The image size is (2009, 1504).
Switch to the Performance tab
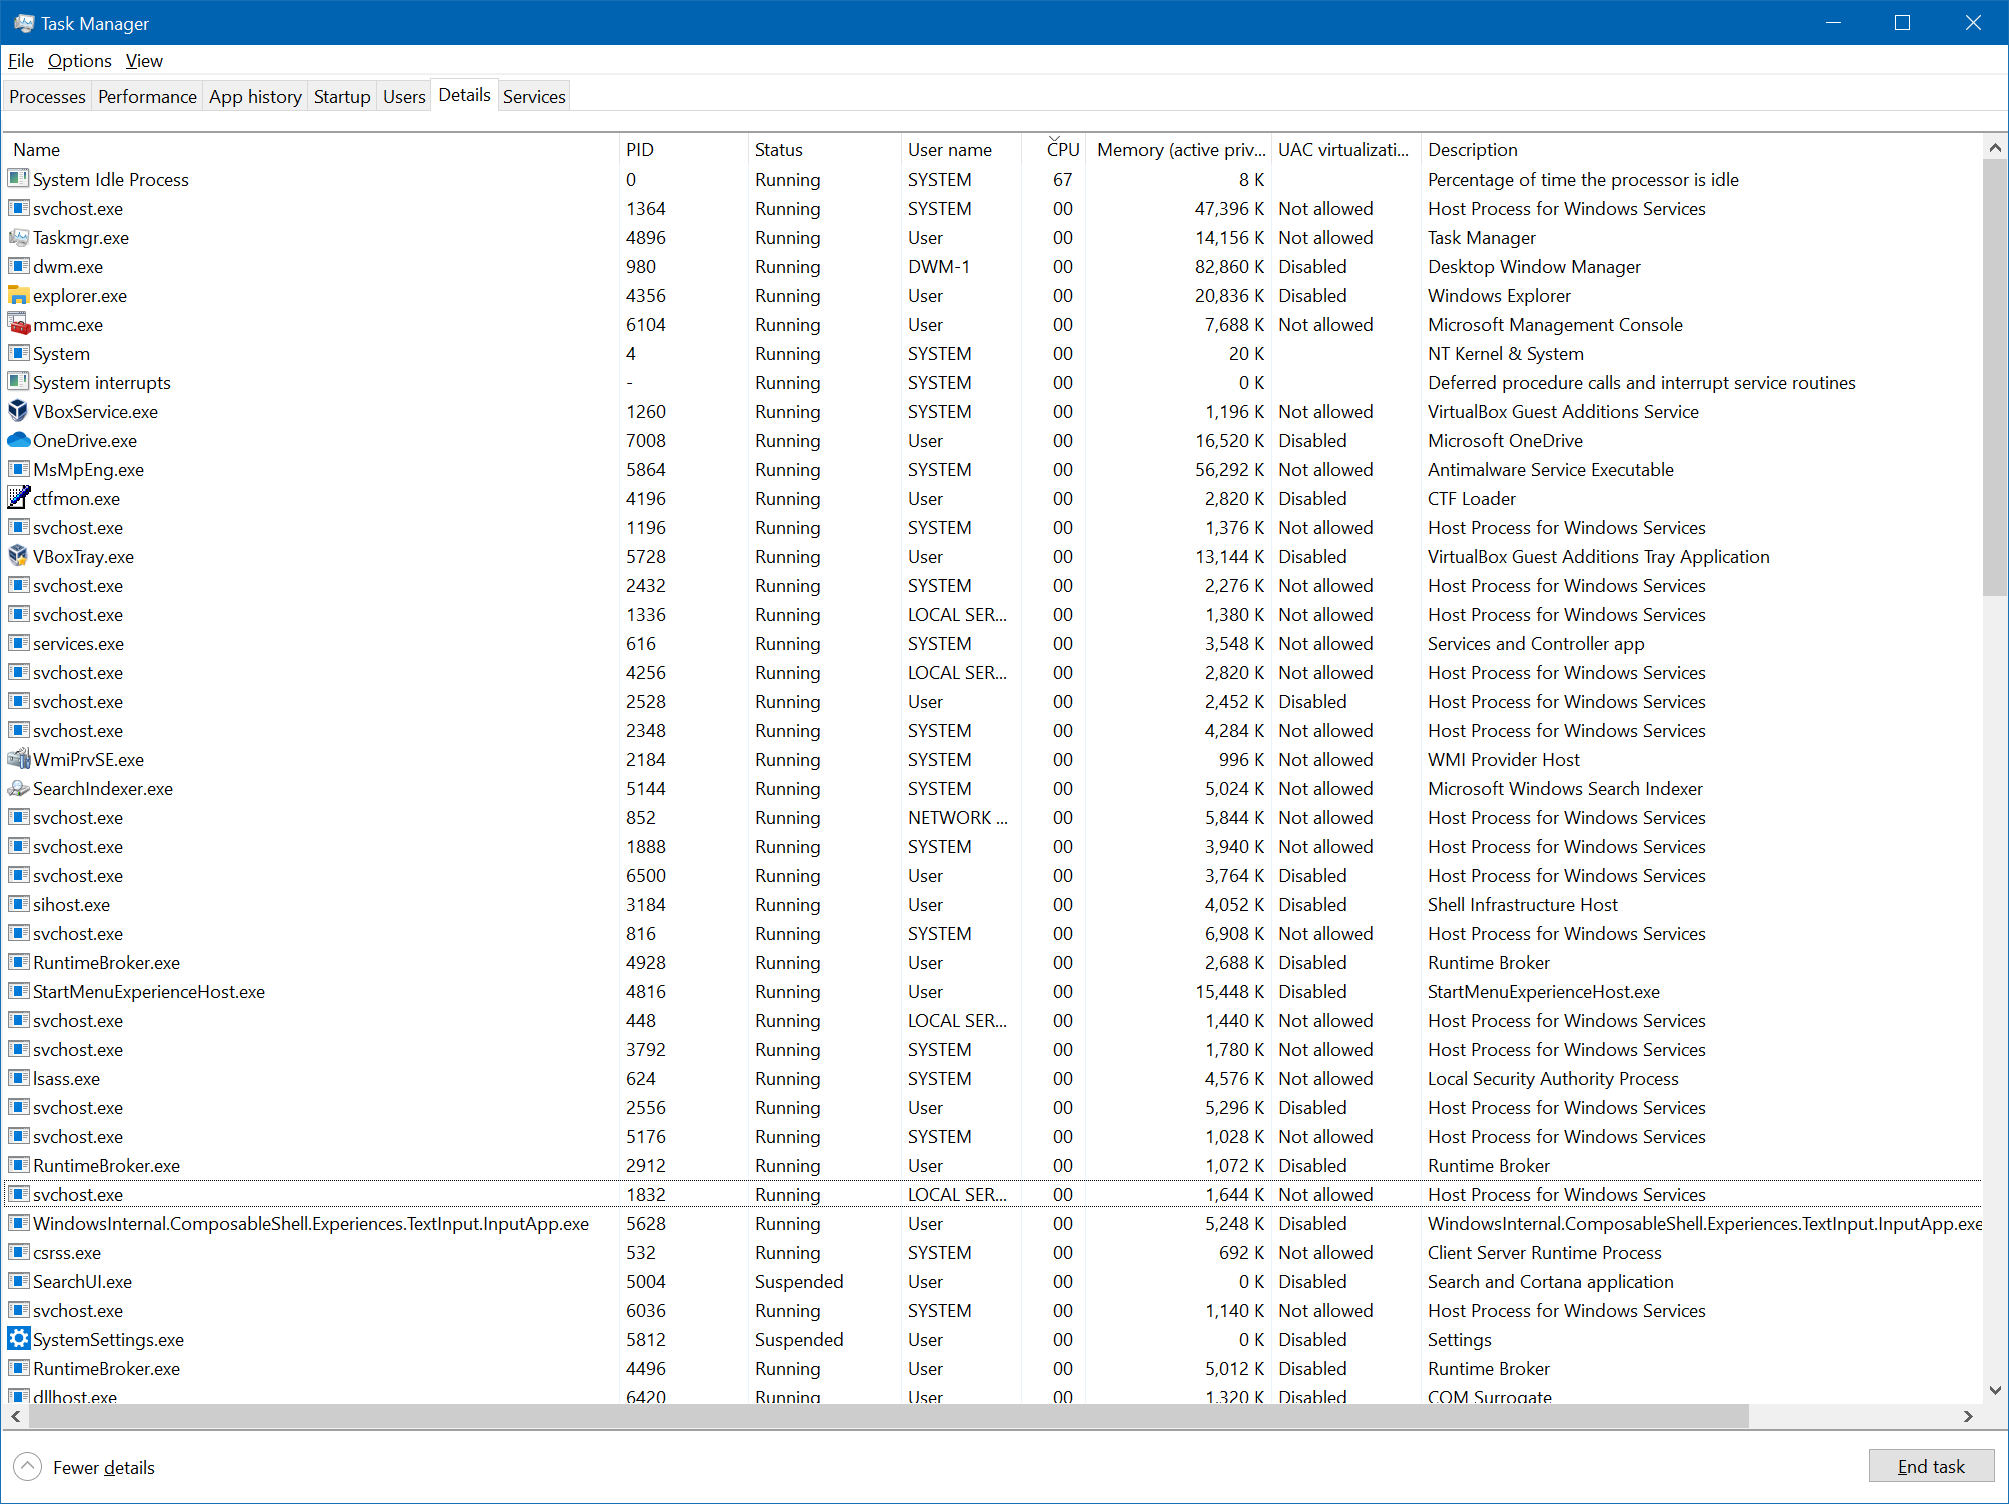pos(147,97)
